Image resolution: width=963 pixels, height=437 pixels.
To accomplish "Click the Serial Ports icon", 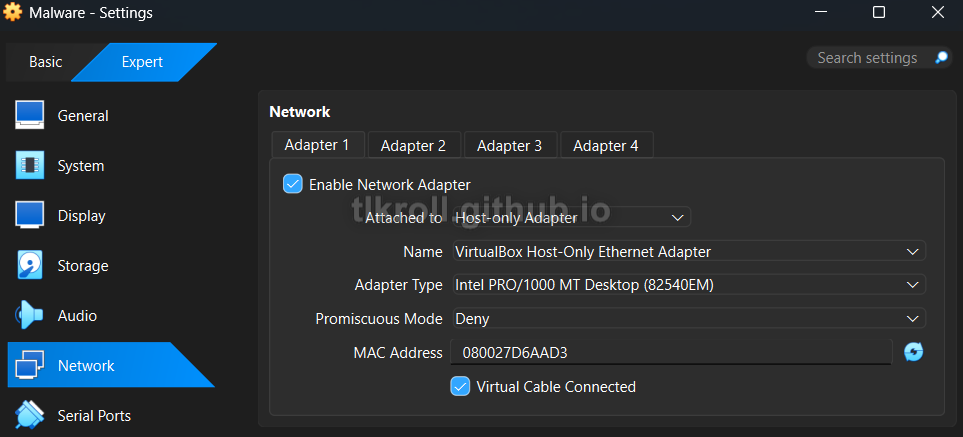I will 30,414.
